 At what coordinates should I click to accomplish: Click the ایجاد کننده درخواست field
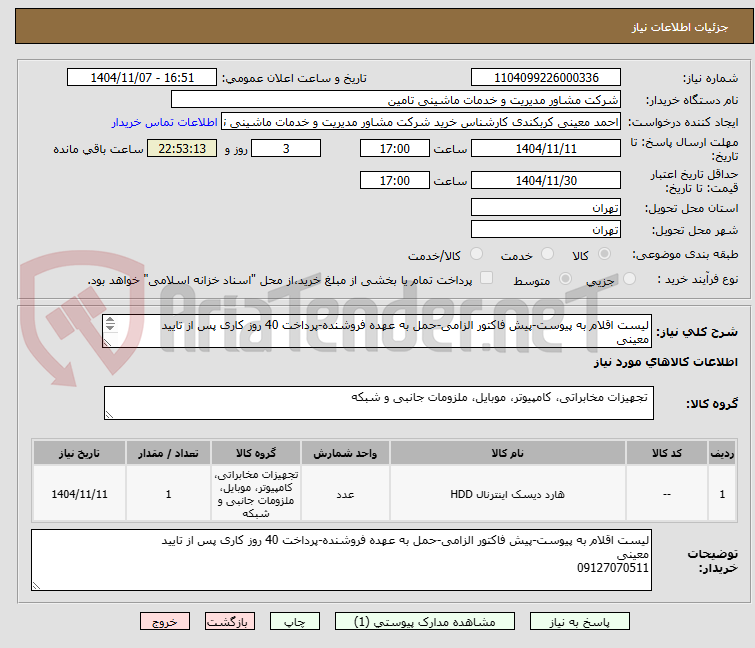(x=421, y=122)
